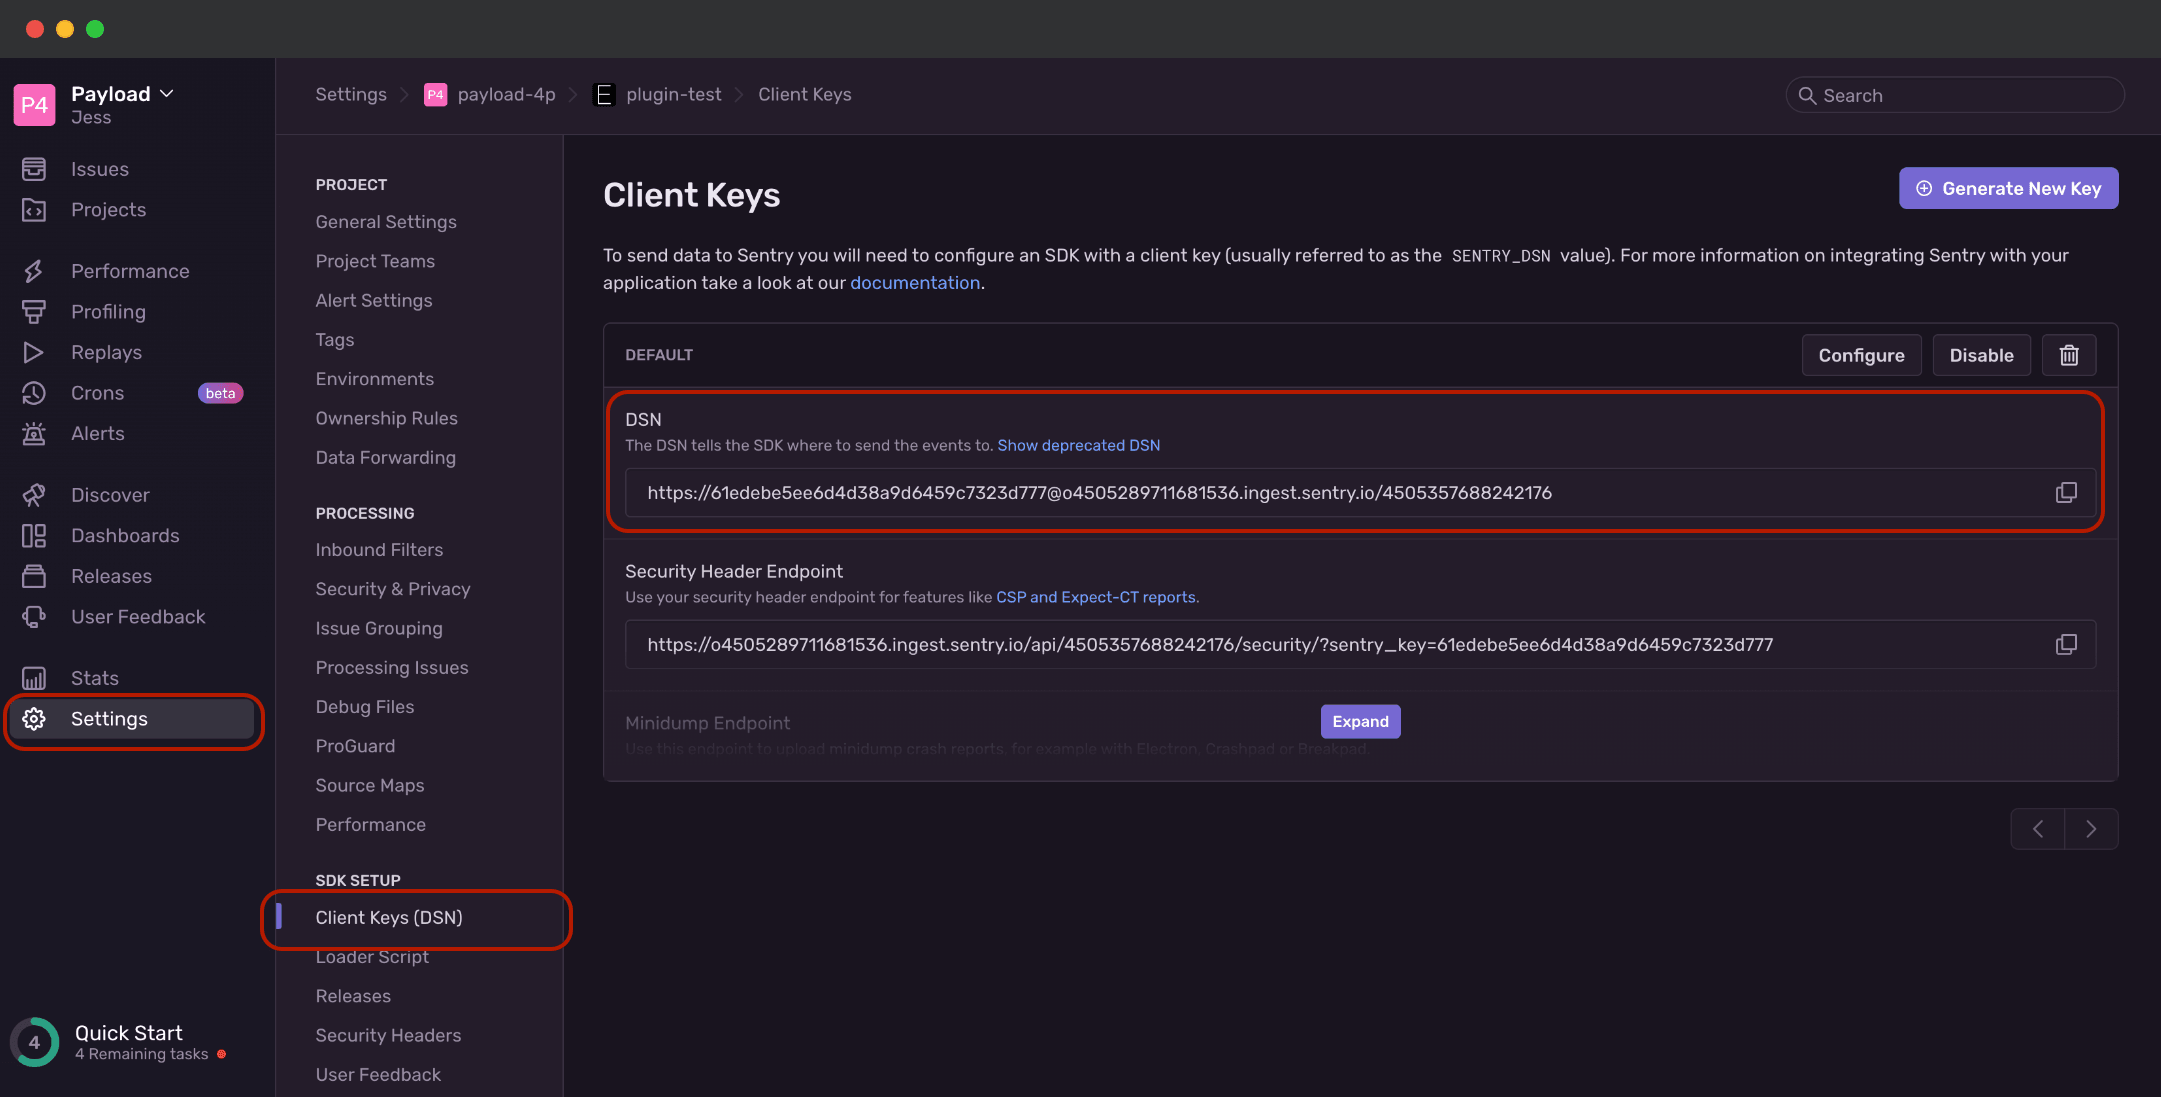The image size is (2161, 1097).
Task: Click the Crons beta badge
Action: click(220, 393)
